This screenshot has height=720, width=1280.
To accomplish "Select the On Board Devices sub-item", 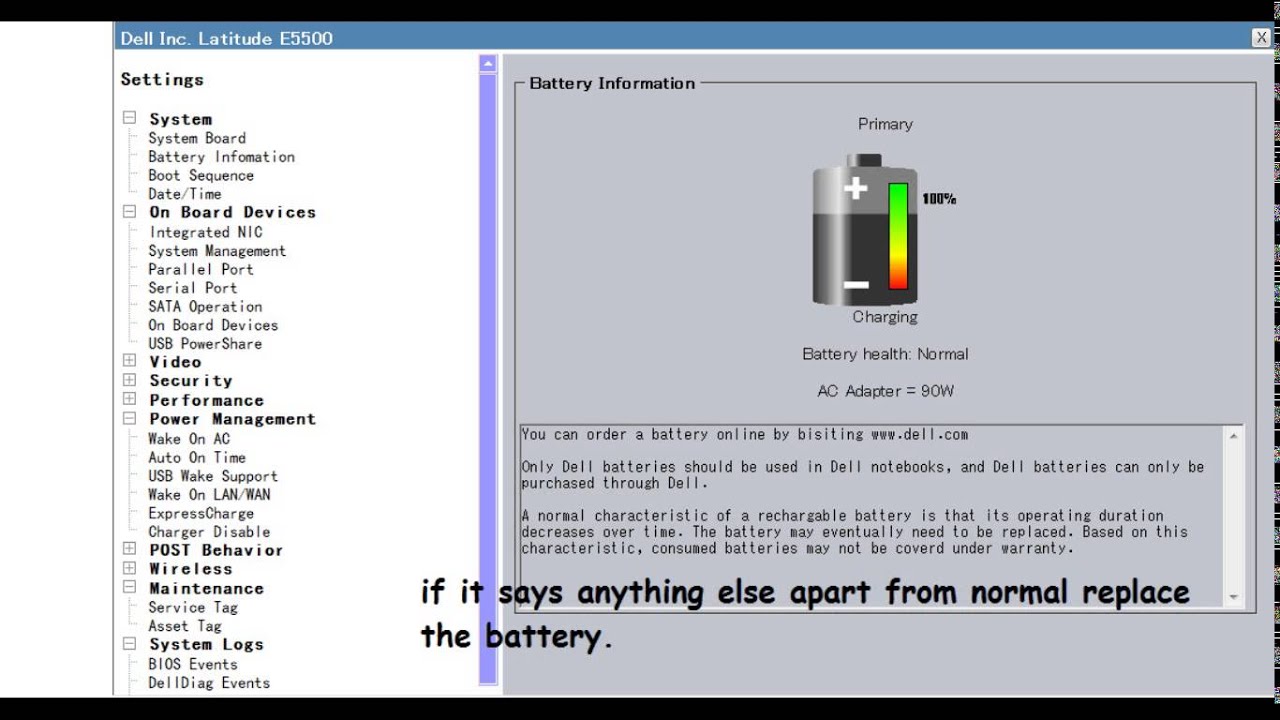I will pos(213,325).
